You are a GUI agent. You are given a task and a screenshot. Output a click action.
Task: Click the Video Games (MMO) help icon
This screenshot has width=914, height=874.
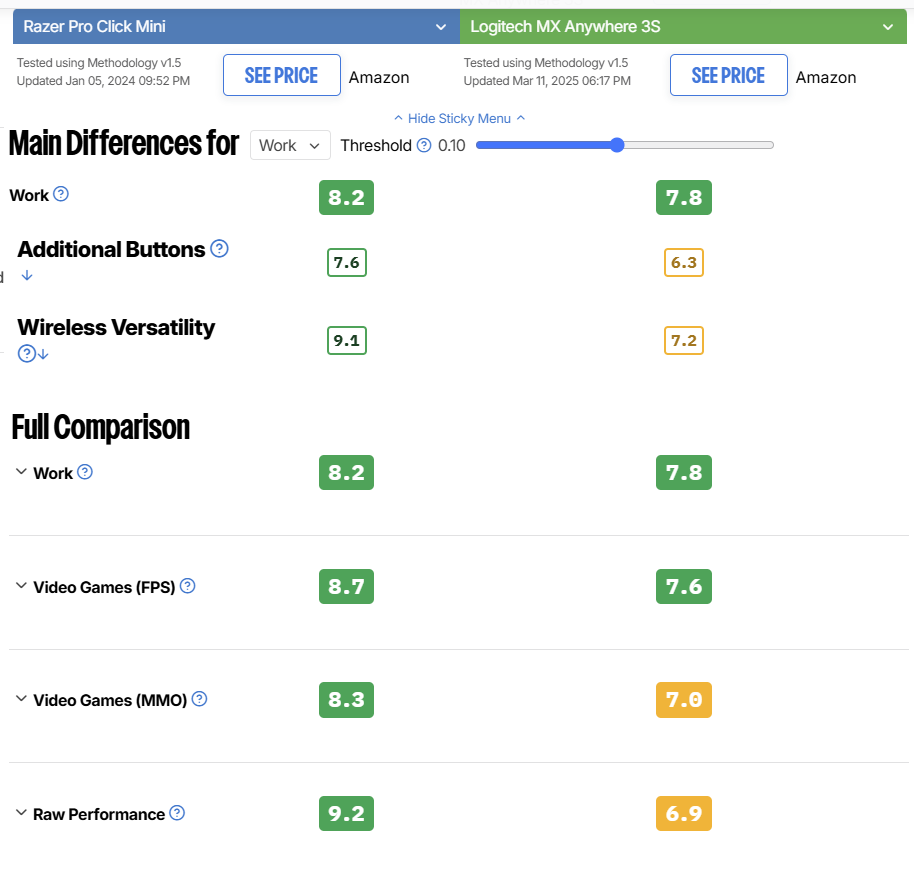pyautogui.click(x=199, y=699)
